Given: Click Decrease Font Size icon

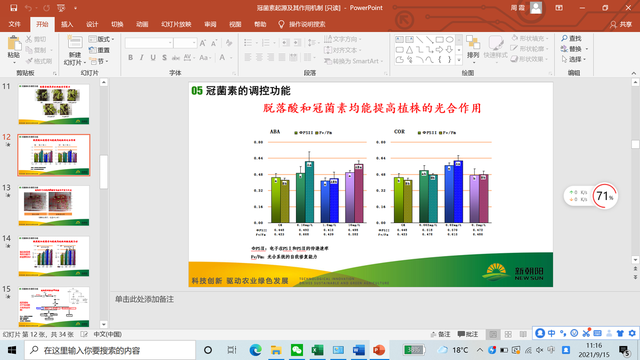Looking at the screenshot, I should tap(214, 43).
